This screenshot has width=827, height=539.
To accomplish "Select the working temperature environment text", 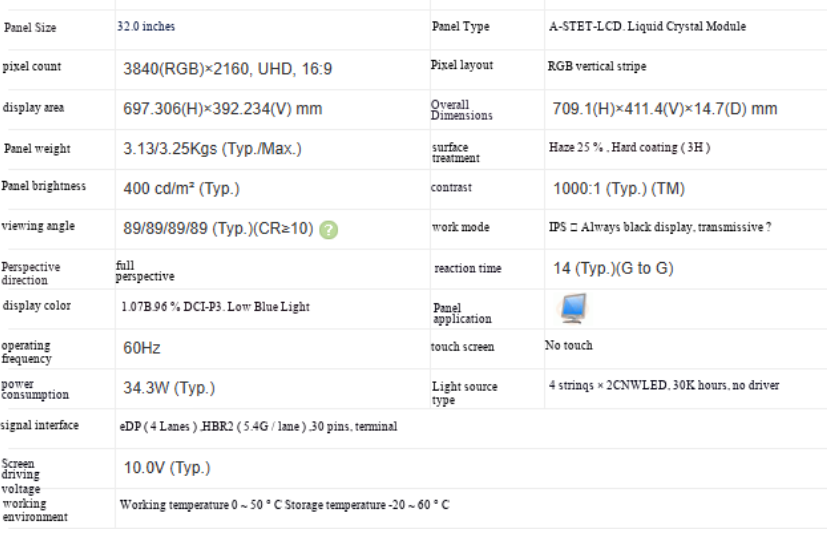I will point(284,505).
